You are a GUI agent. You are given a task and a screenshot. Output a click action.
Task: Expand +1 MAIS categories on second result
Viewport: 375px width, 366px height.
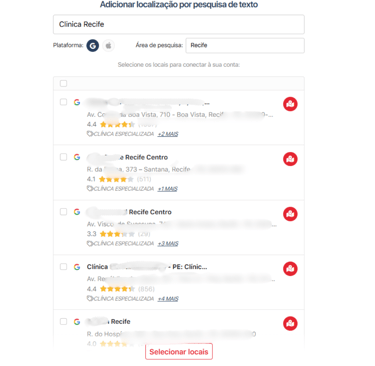point(168,189)
